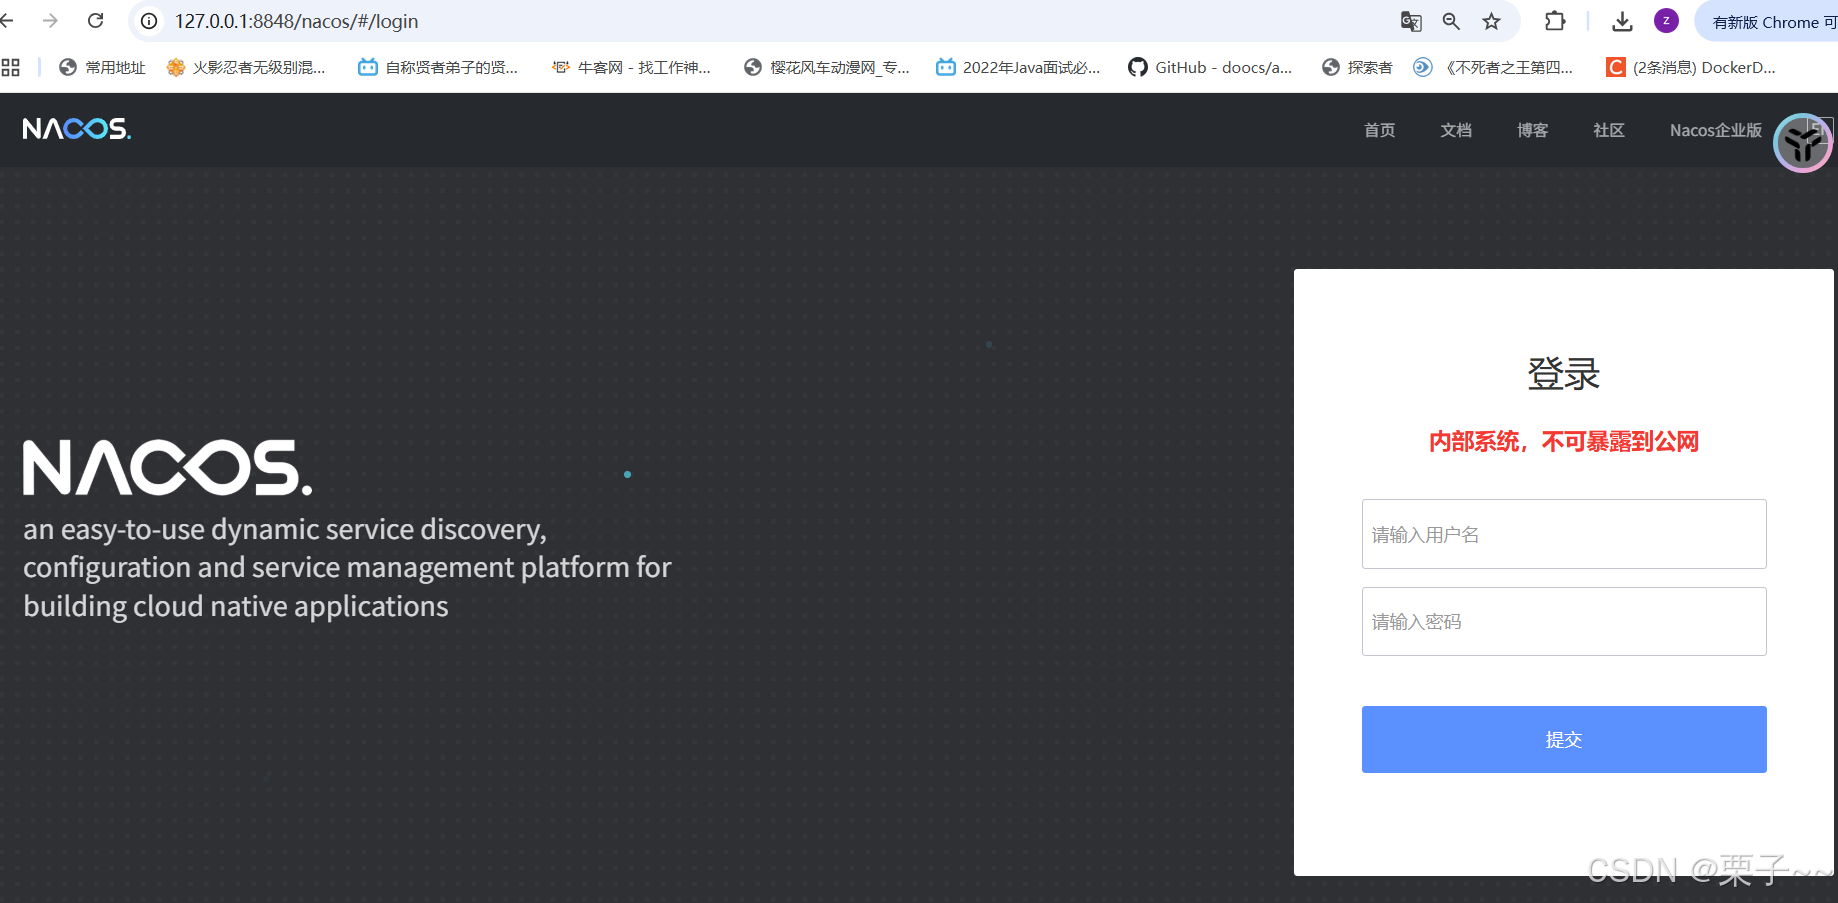Click the red 内部系统,不可暴露到公网 warning
This screenshot has width=1838, height=903.
pos(1564,441)
